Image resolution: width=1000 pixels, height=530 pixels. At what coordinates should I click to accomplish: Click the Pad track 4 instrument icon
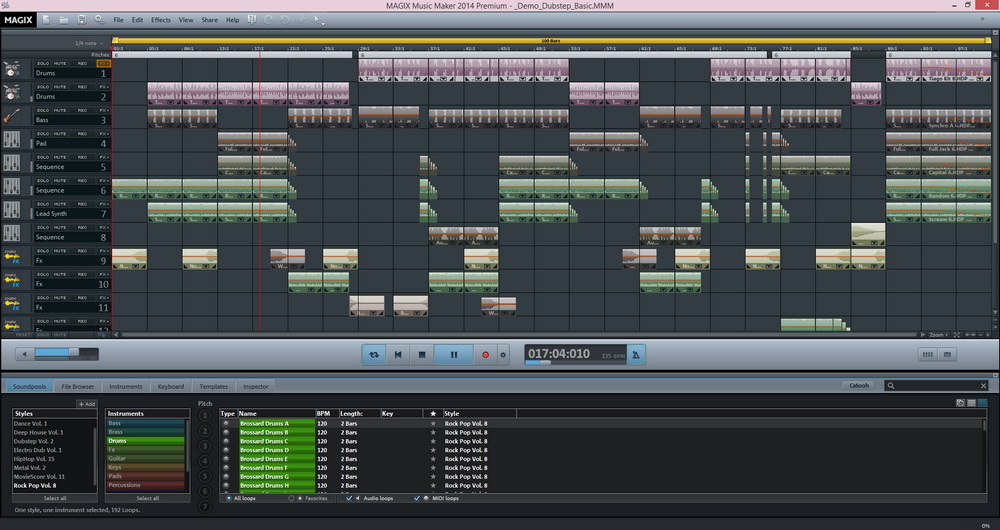click(11, 140)
